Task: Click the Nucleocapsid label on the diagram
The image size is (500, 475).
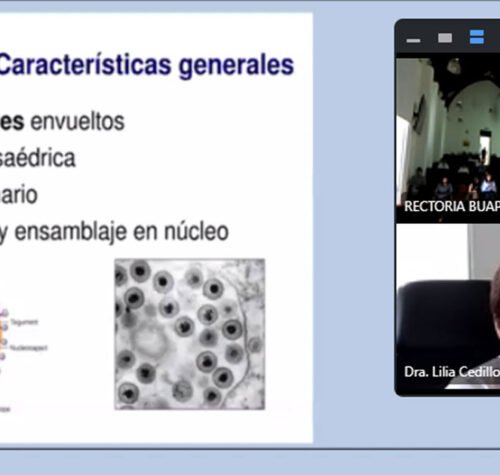Action: click(29, 348)
